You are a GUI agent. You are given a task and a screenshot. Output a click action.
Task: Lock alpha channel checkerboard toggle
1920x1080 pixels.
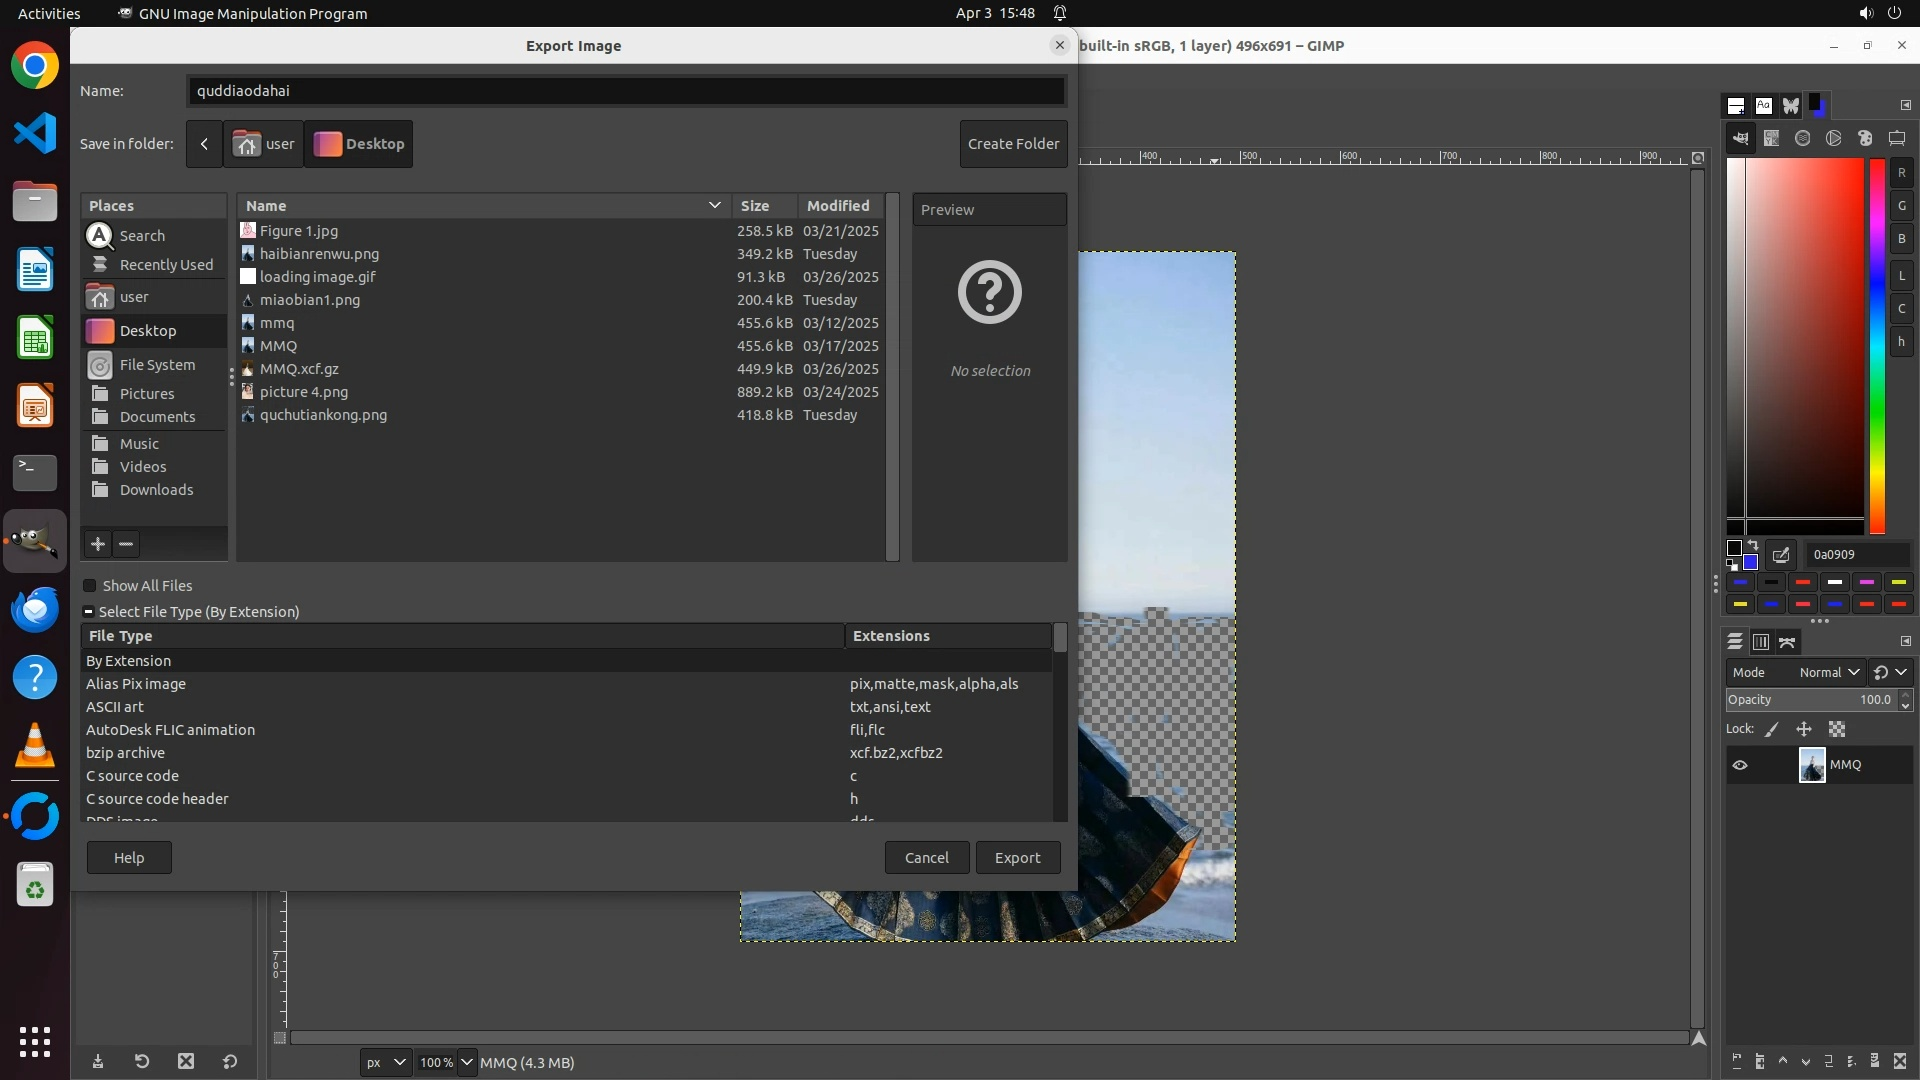pos(1837,729)
